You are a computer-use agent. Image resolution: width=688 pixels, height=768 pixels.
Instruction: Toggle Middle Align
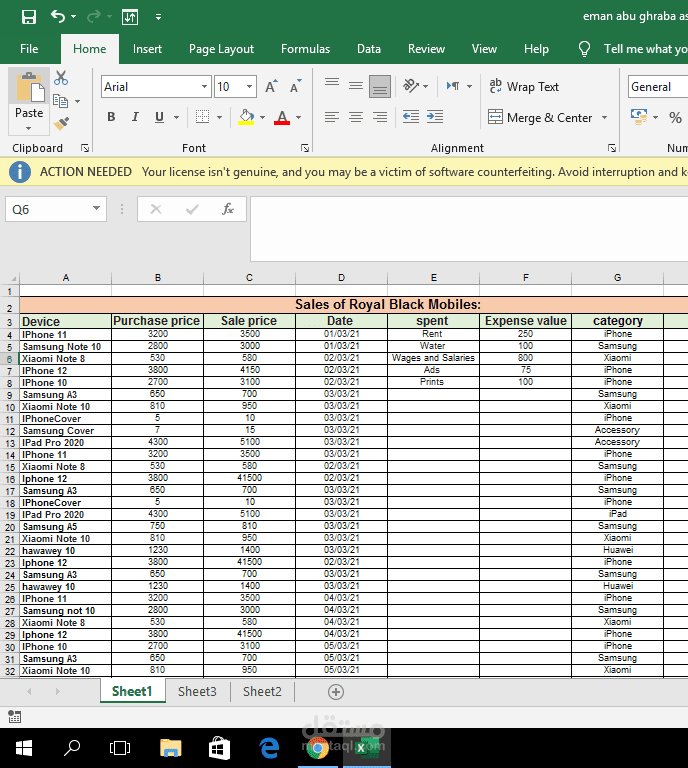tap(356, 86)
